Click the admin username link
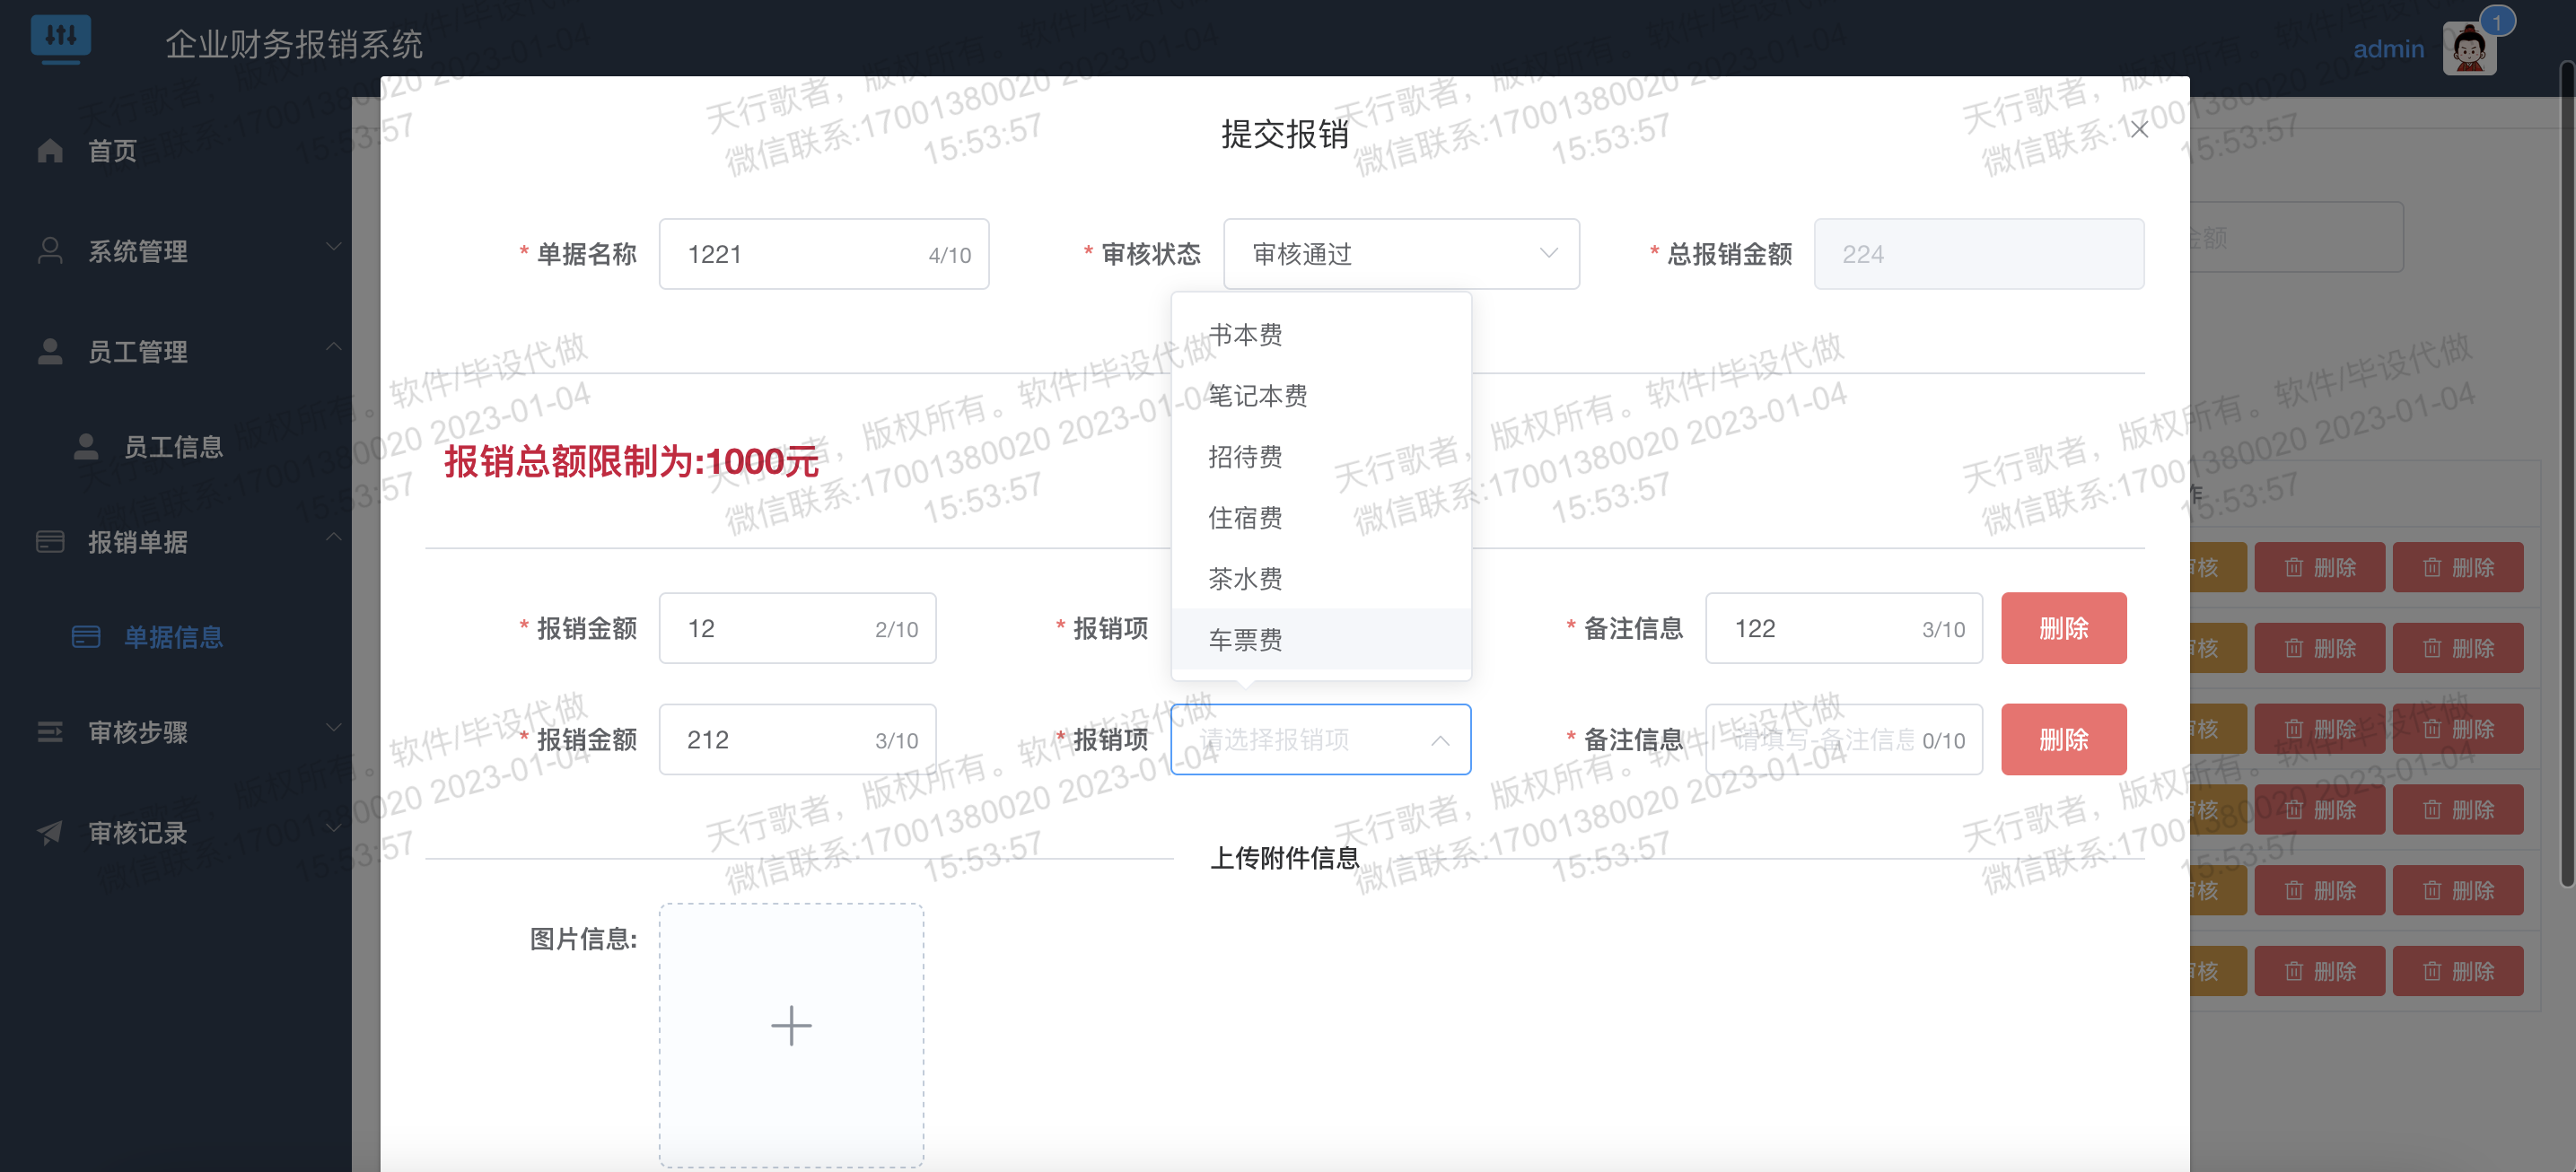 (2390, 47)
